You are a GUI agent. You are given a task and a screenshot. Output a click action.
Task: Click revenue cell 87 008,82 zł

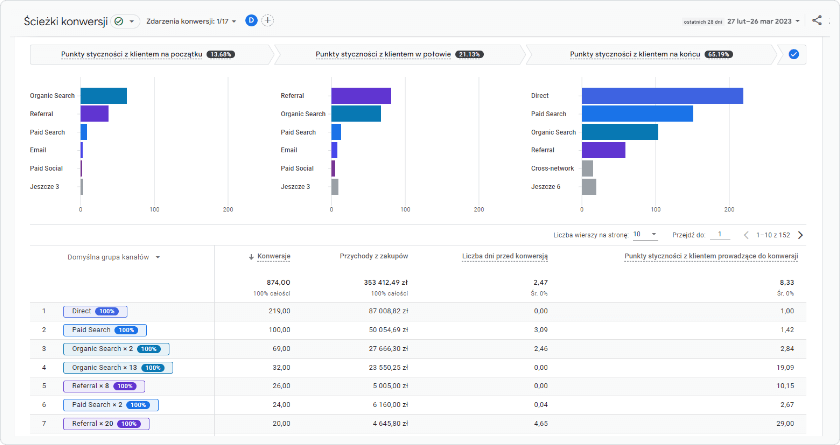click(388, 311)
